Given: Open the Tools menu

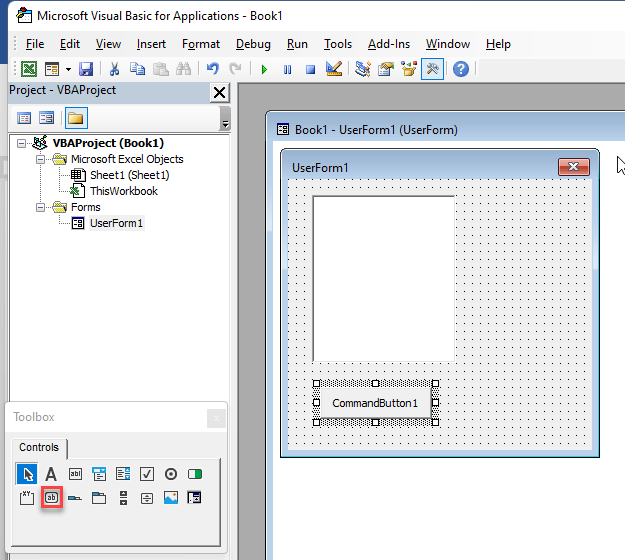Looking at the screenshot, I should coord(338,44).
